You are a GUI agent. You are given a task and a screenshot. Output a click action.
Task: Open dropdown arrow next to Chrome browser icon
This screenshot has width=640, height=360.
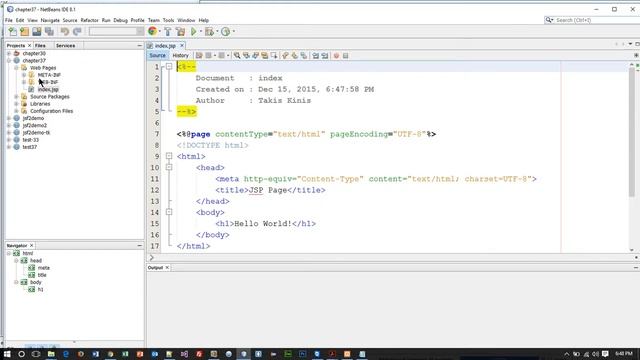click(160, 31)
